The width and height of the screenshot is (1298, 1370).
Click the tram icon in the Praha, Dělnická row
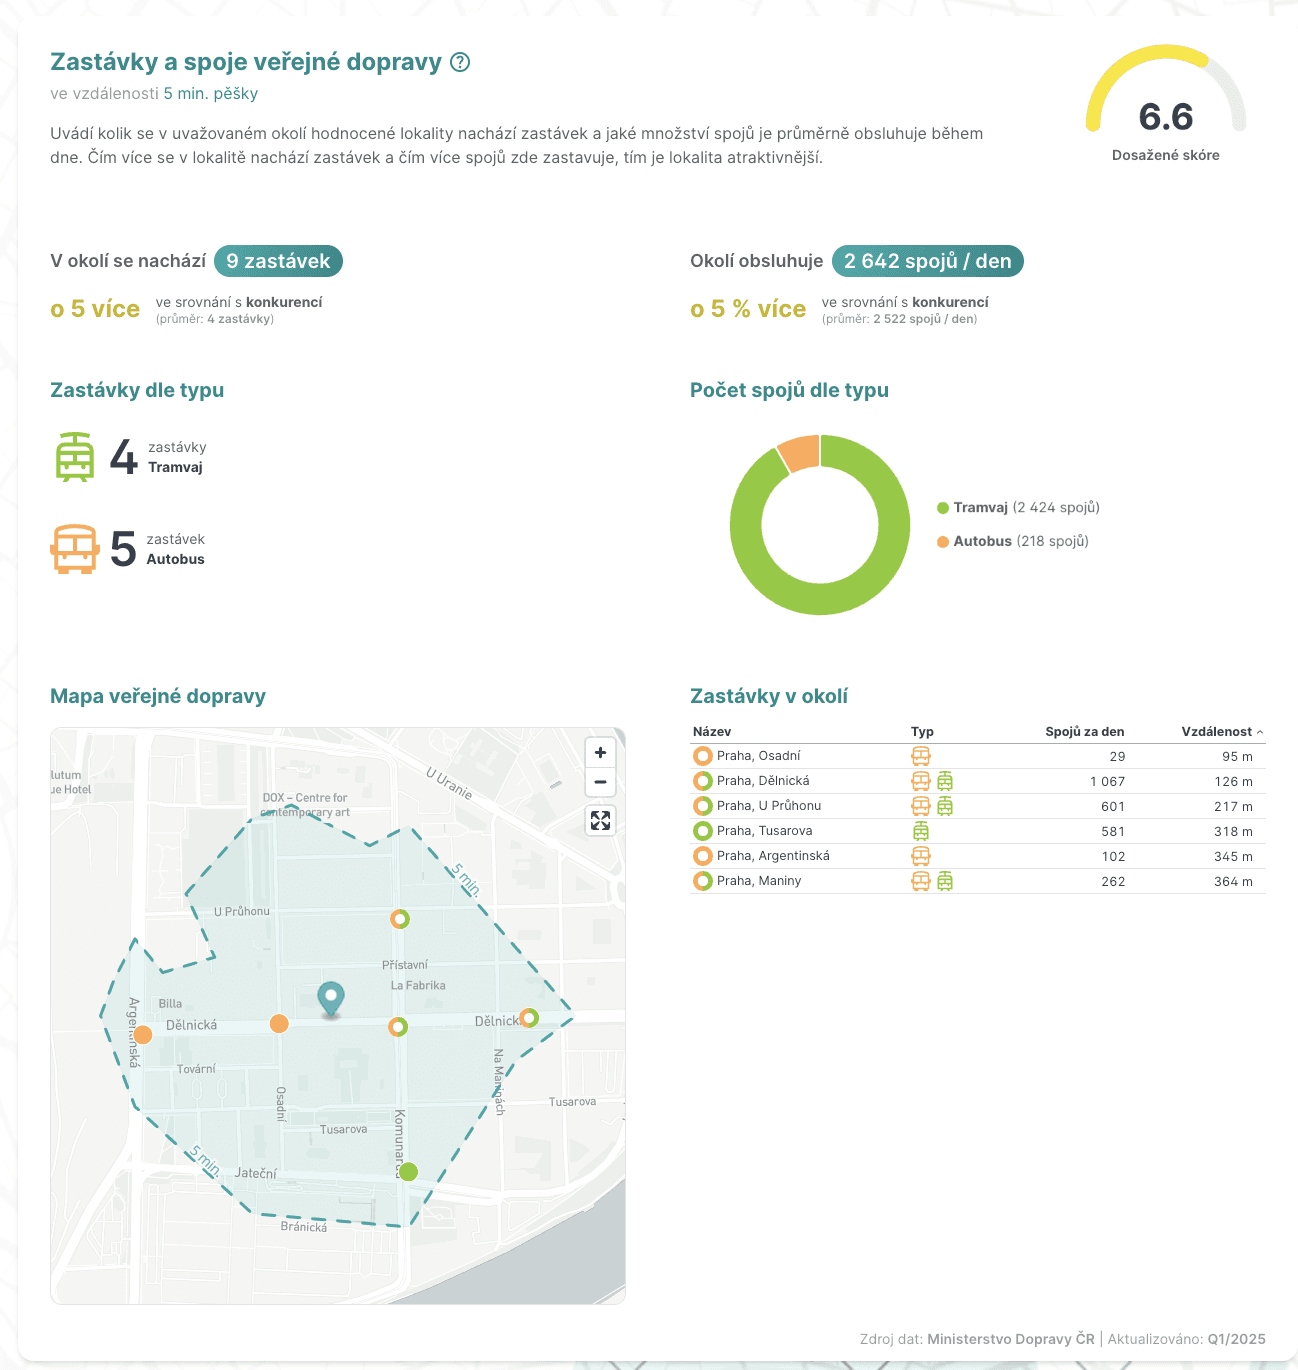point(944,781)
